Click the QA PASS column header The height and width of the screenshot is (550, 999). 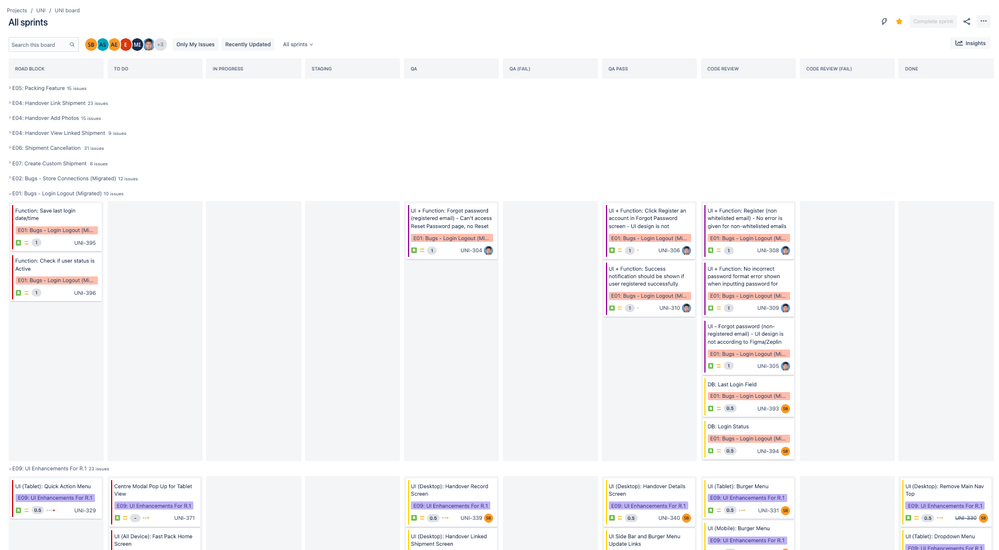click(649, 69)
